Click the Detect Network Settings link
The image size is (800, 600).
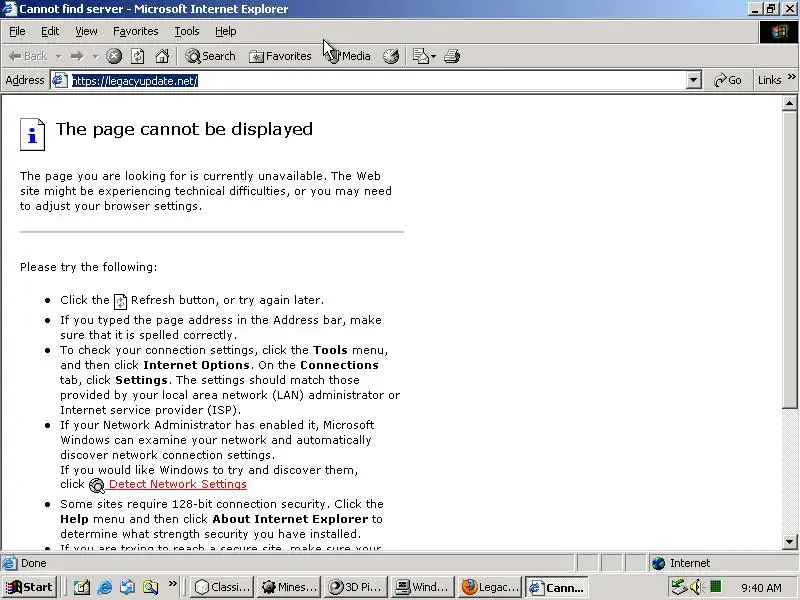tap(178, 484)
